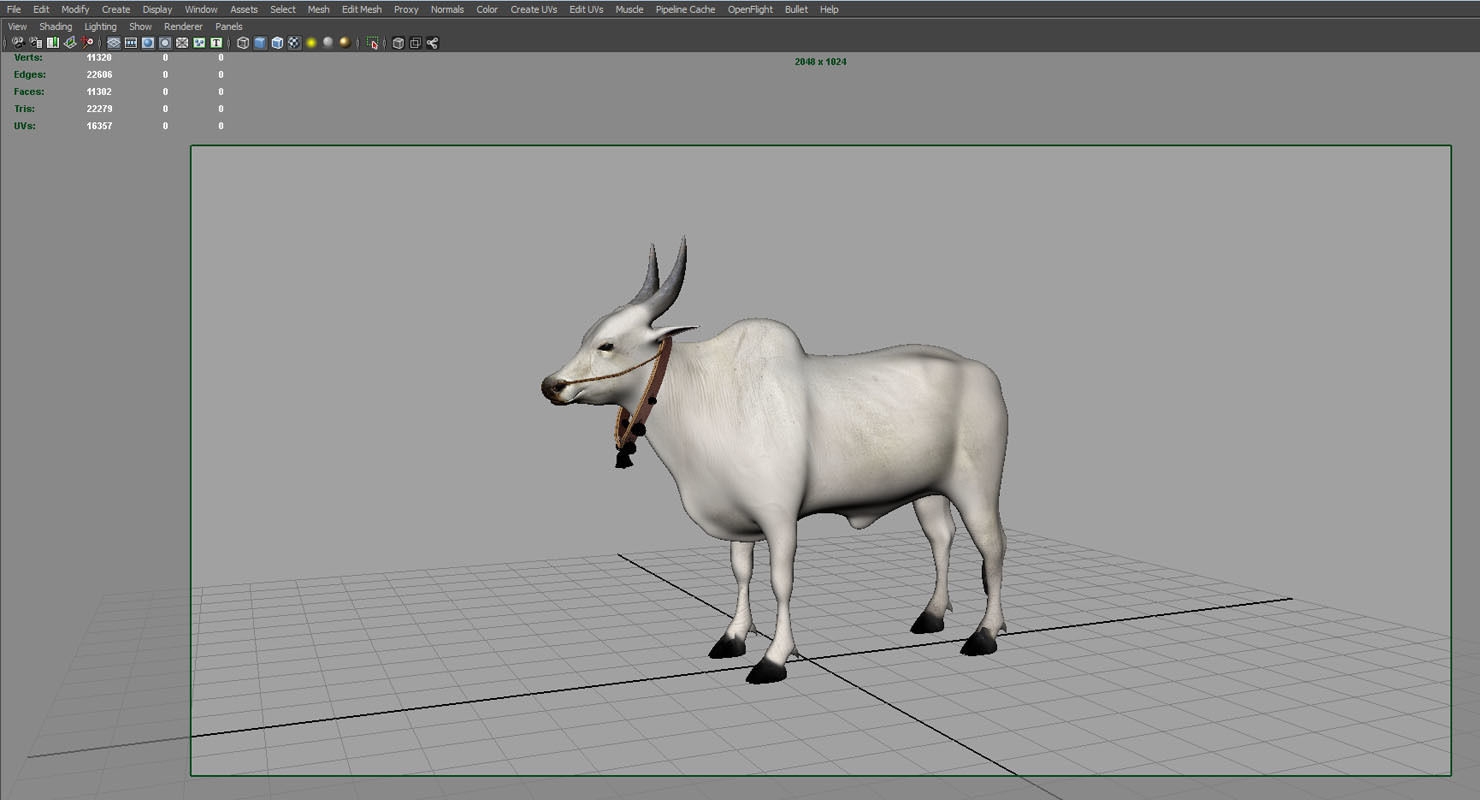Open the panel Show menu
This screenshot has height=800, width=1480.
click(140, 26)
